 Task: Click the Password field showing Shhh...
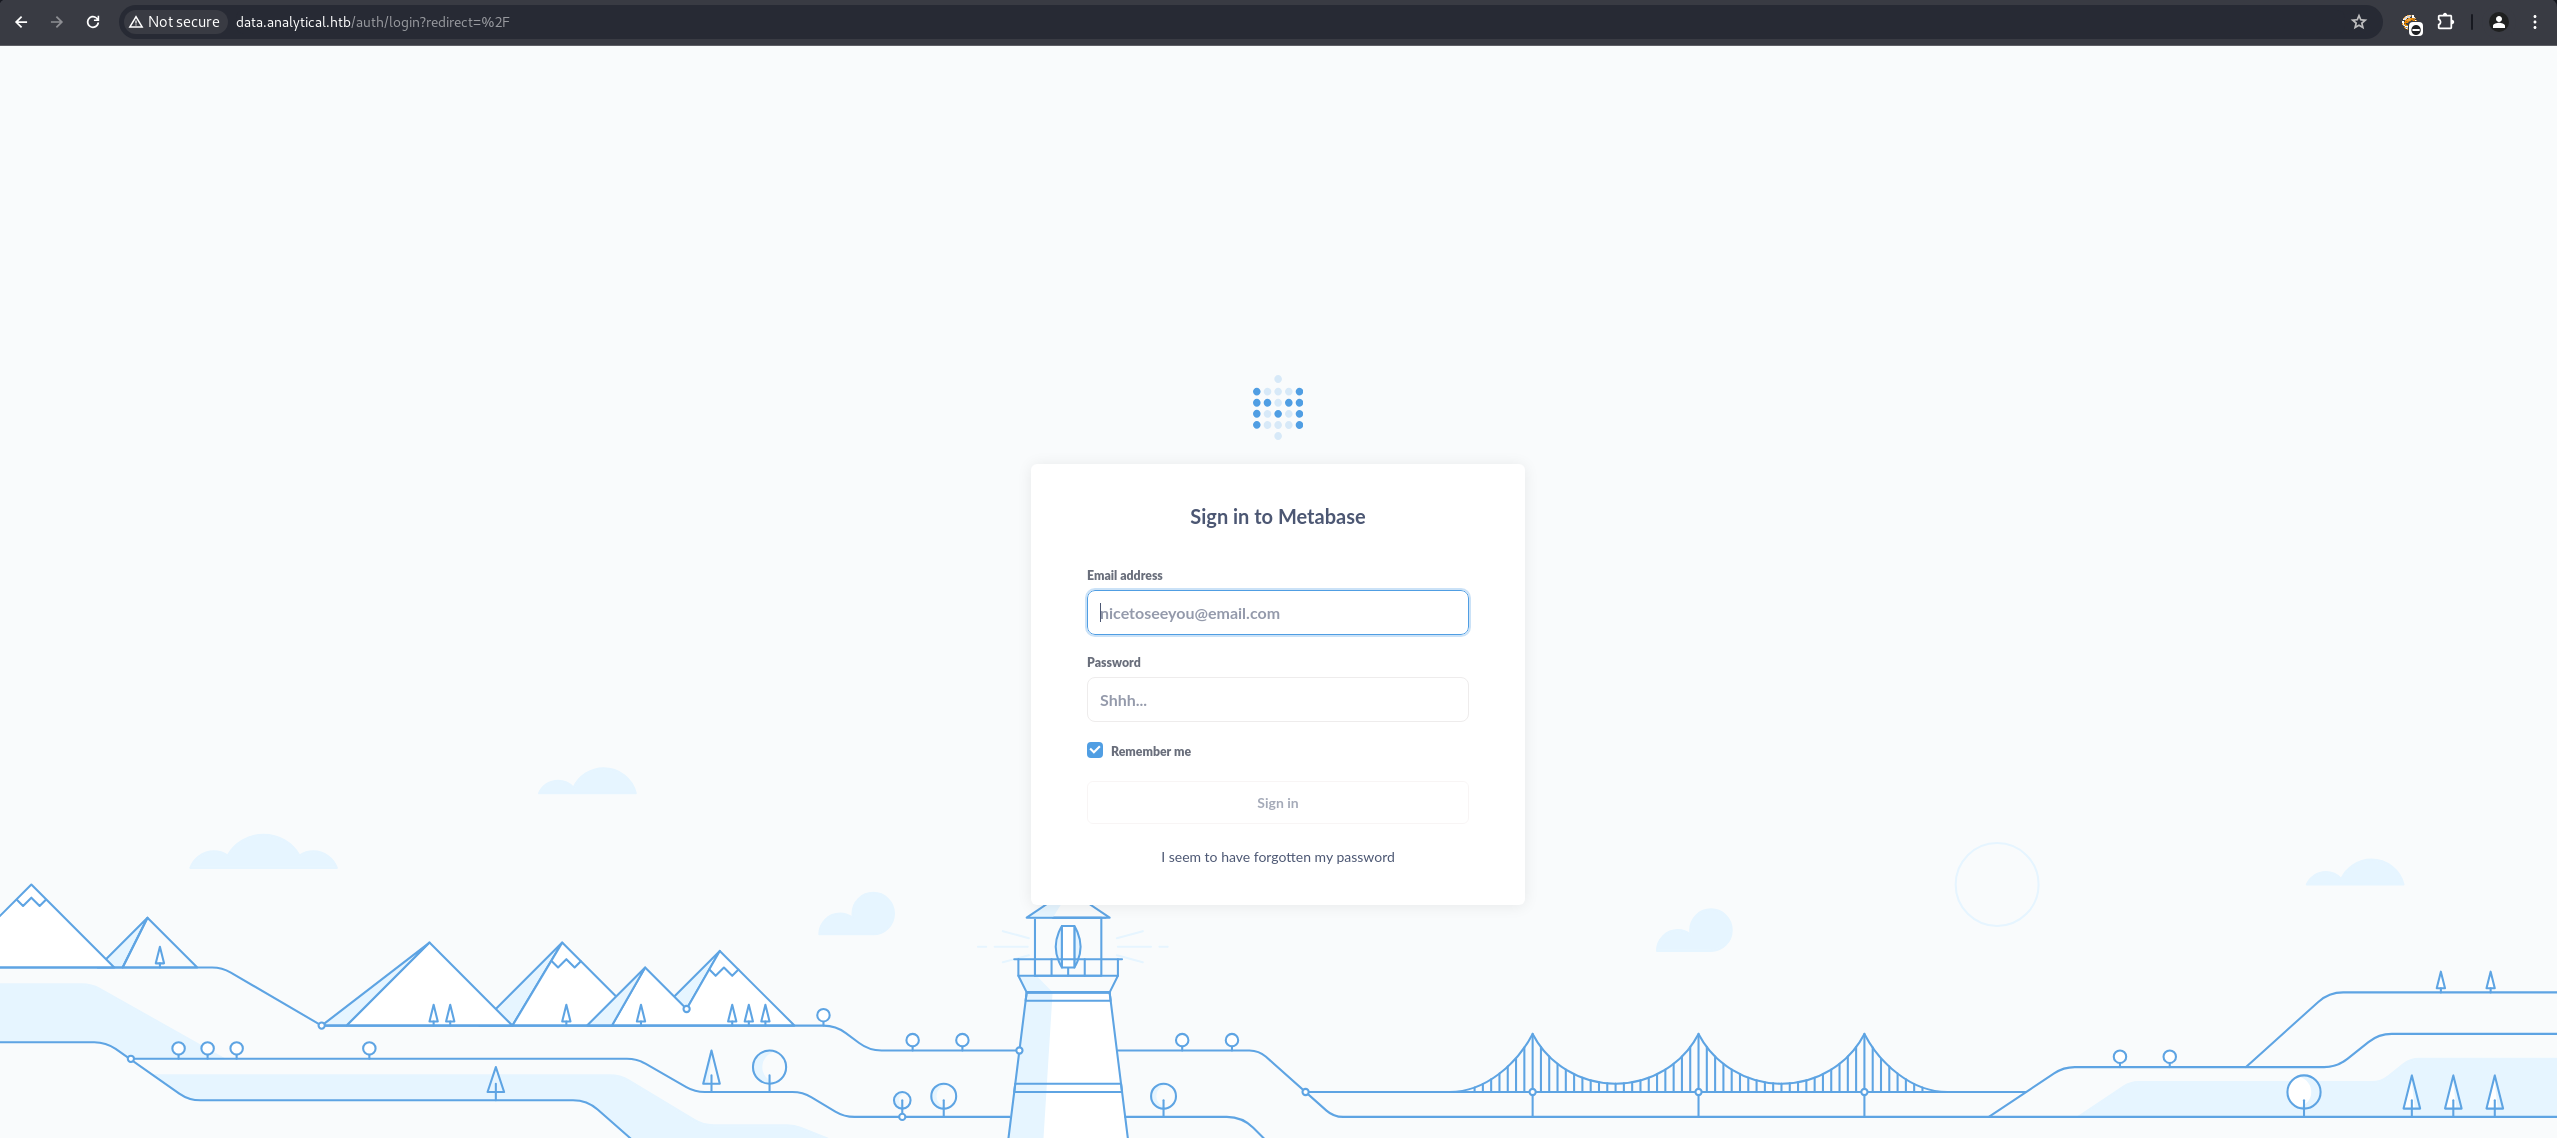click(x=1277, y=700)
